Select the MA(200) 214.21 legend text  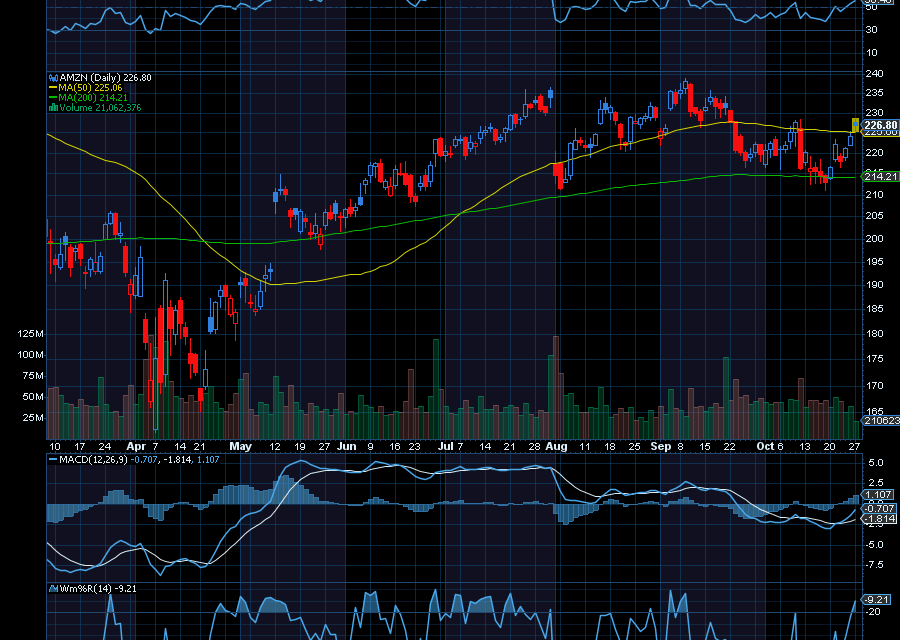click(95, 98)
